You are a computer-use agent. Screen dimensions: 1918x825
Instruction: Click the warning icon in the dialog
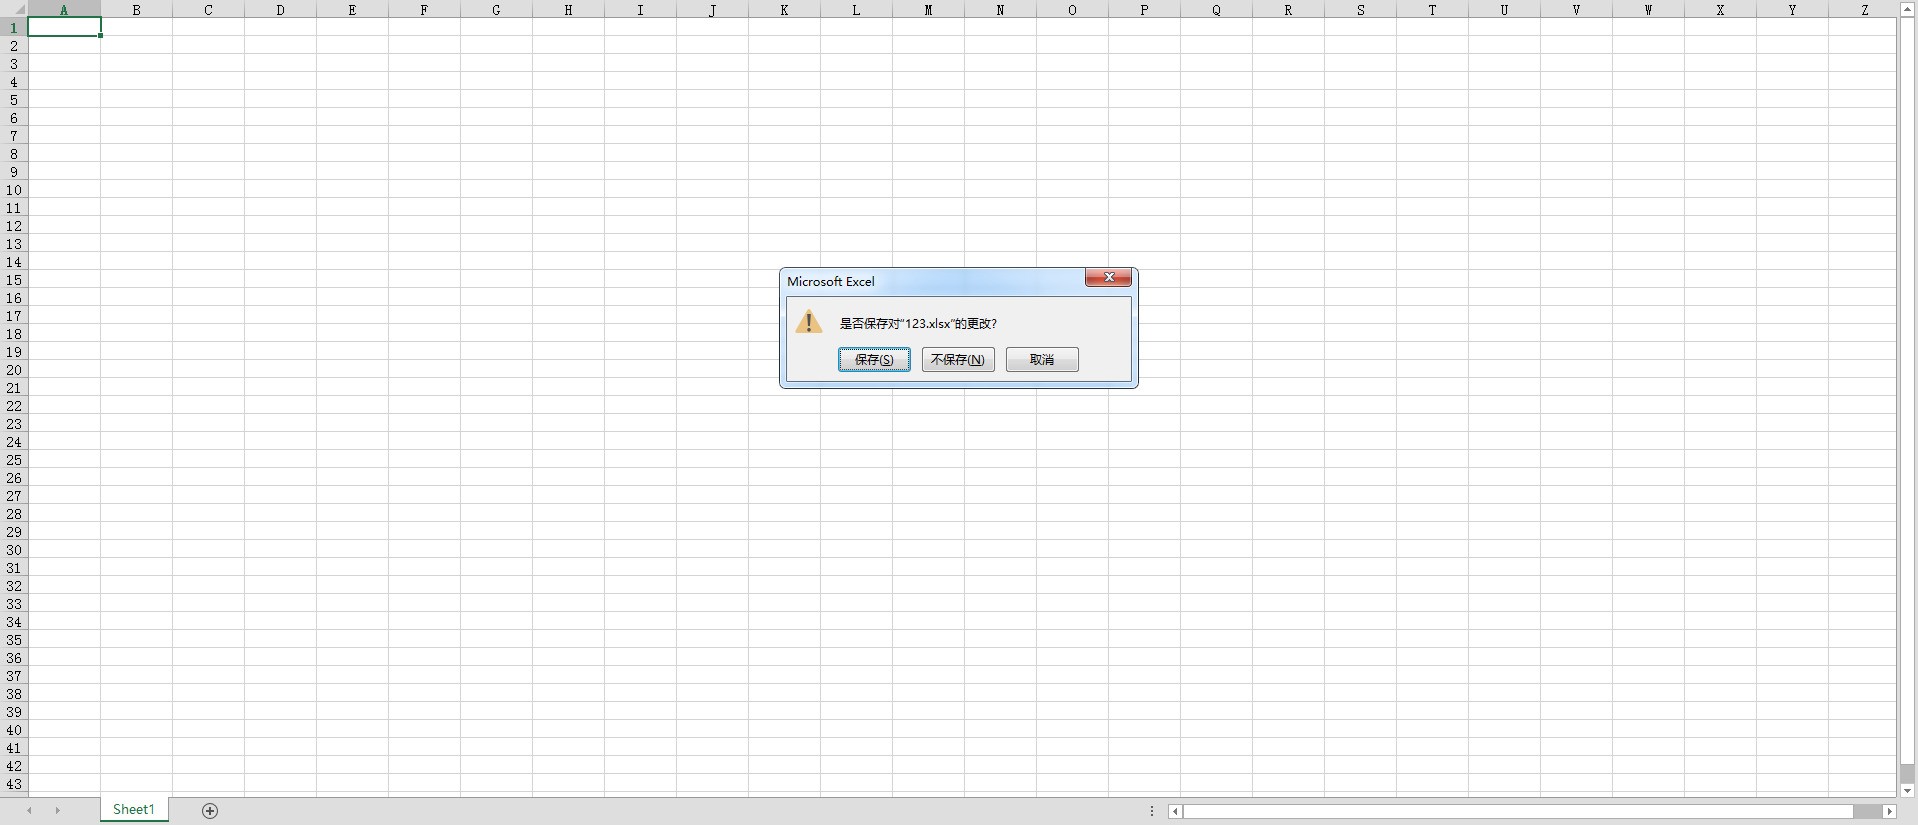[809, 322]
